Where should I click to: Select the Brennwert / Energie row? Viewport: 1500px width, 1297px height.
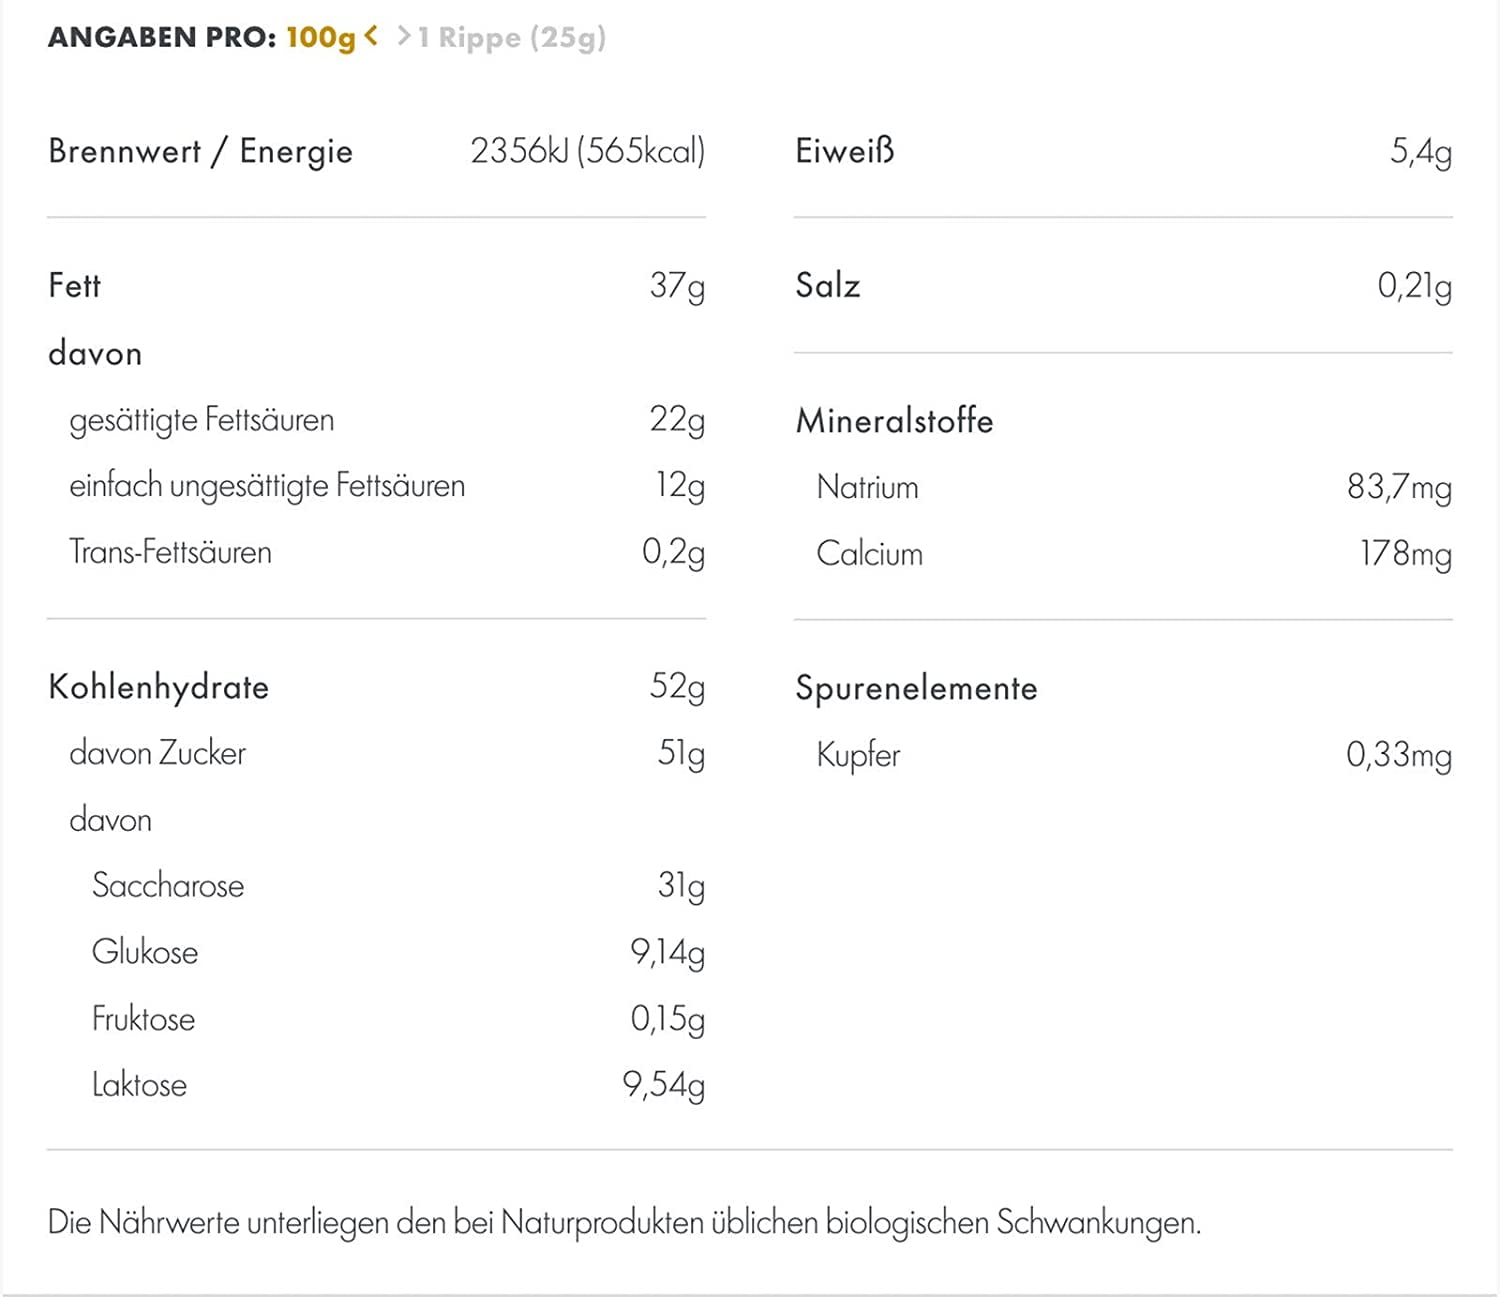point(376,152)
